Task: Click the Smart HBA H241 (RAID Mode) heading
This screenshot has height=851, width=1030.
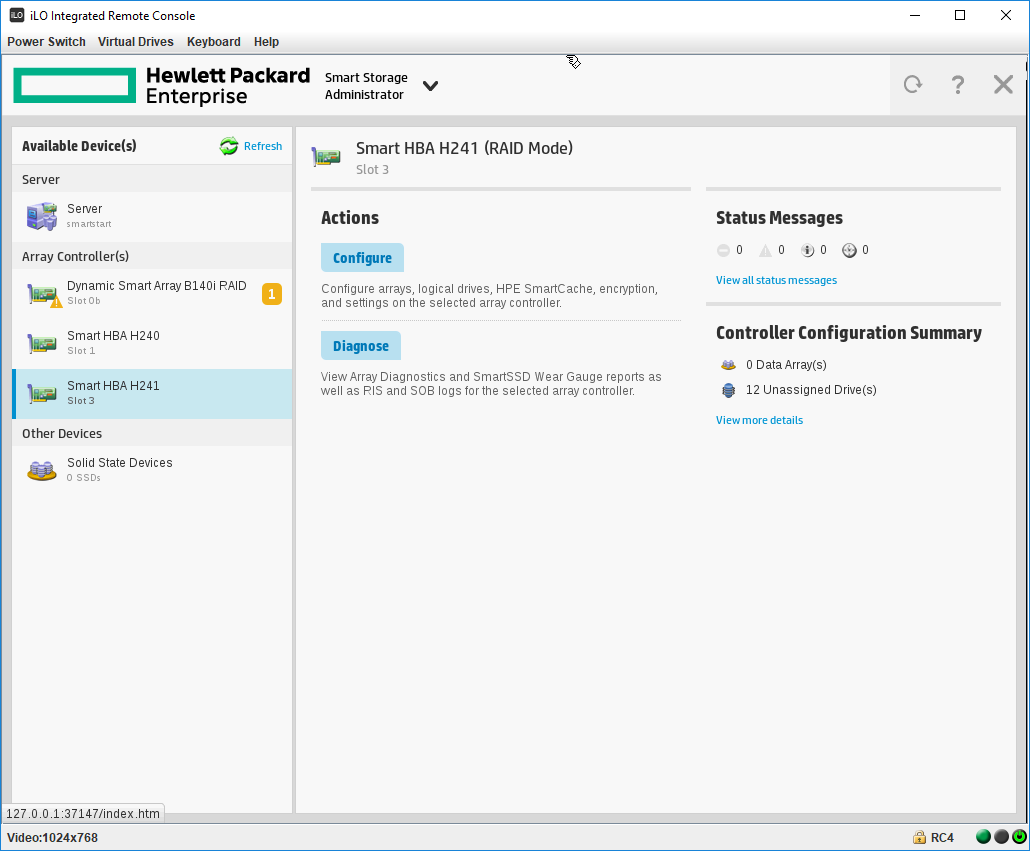Action: pos(464,148)
